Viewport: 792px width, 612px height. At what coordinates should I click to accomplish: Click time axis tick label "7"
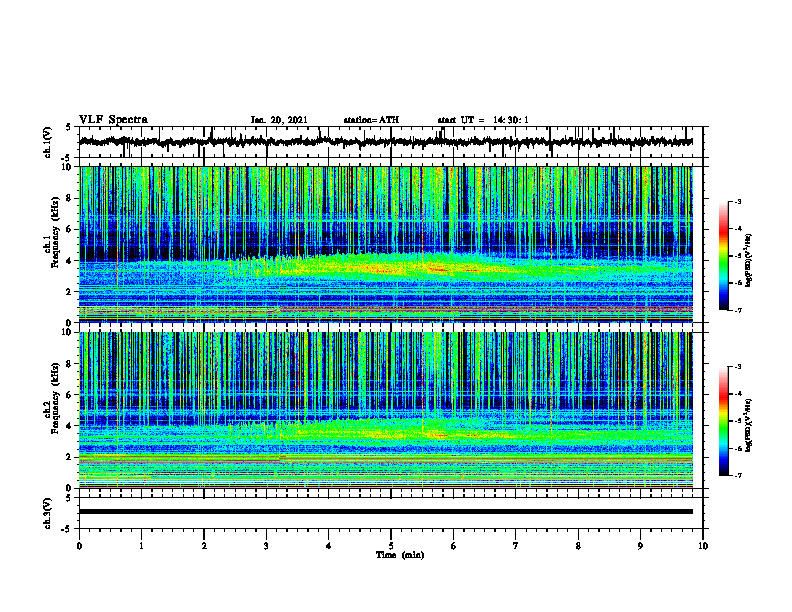pos(516,546)
